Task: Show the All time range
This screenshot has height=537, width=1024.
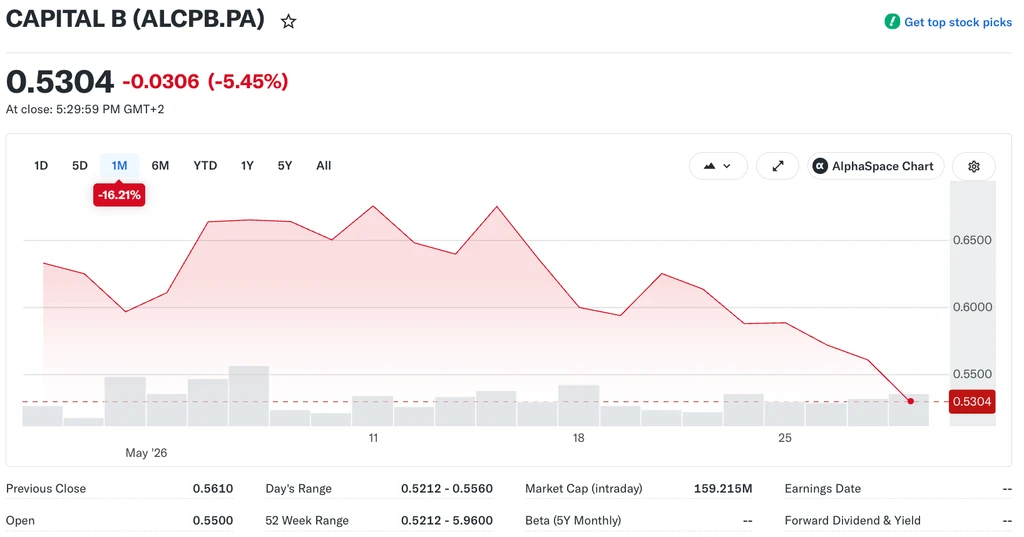Action: (323, 166)
